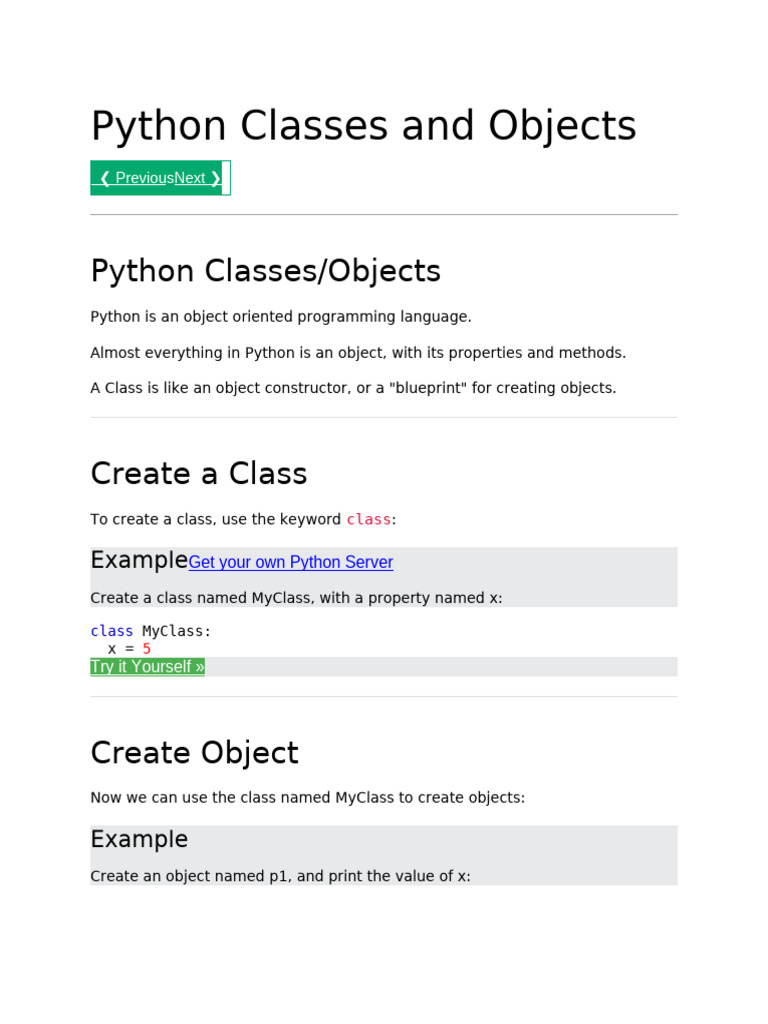Click the 'Create an object named p1' description
The width and height of the screenshot is (768, 1024).
tap(280, 876)
